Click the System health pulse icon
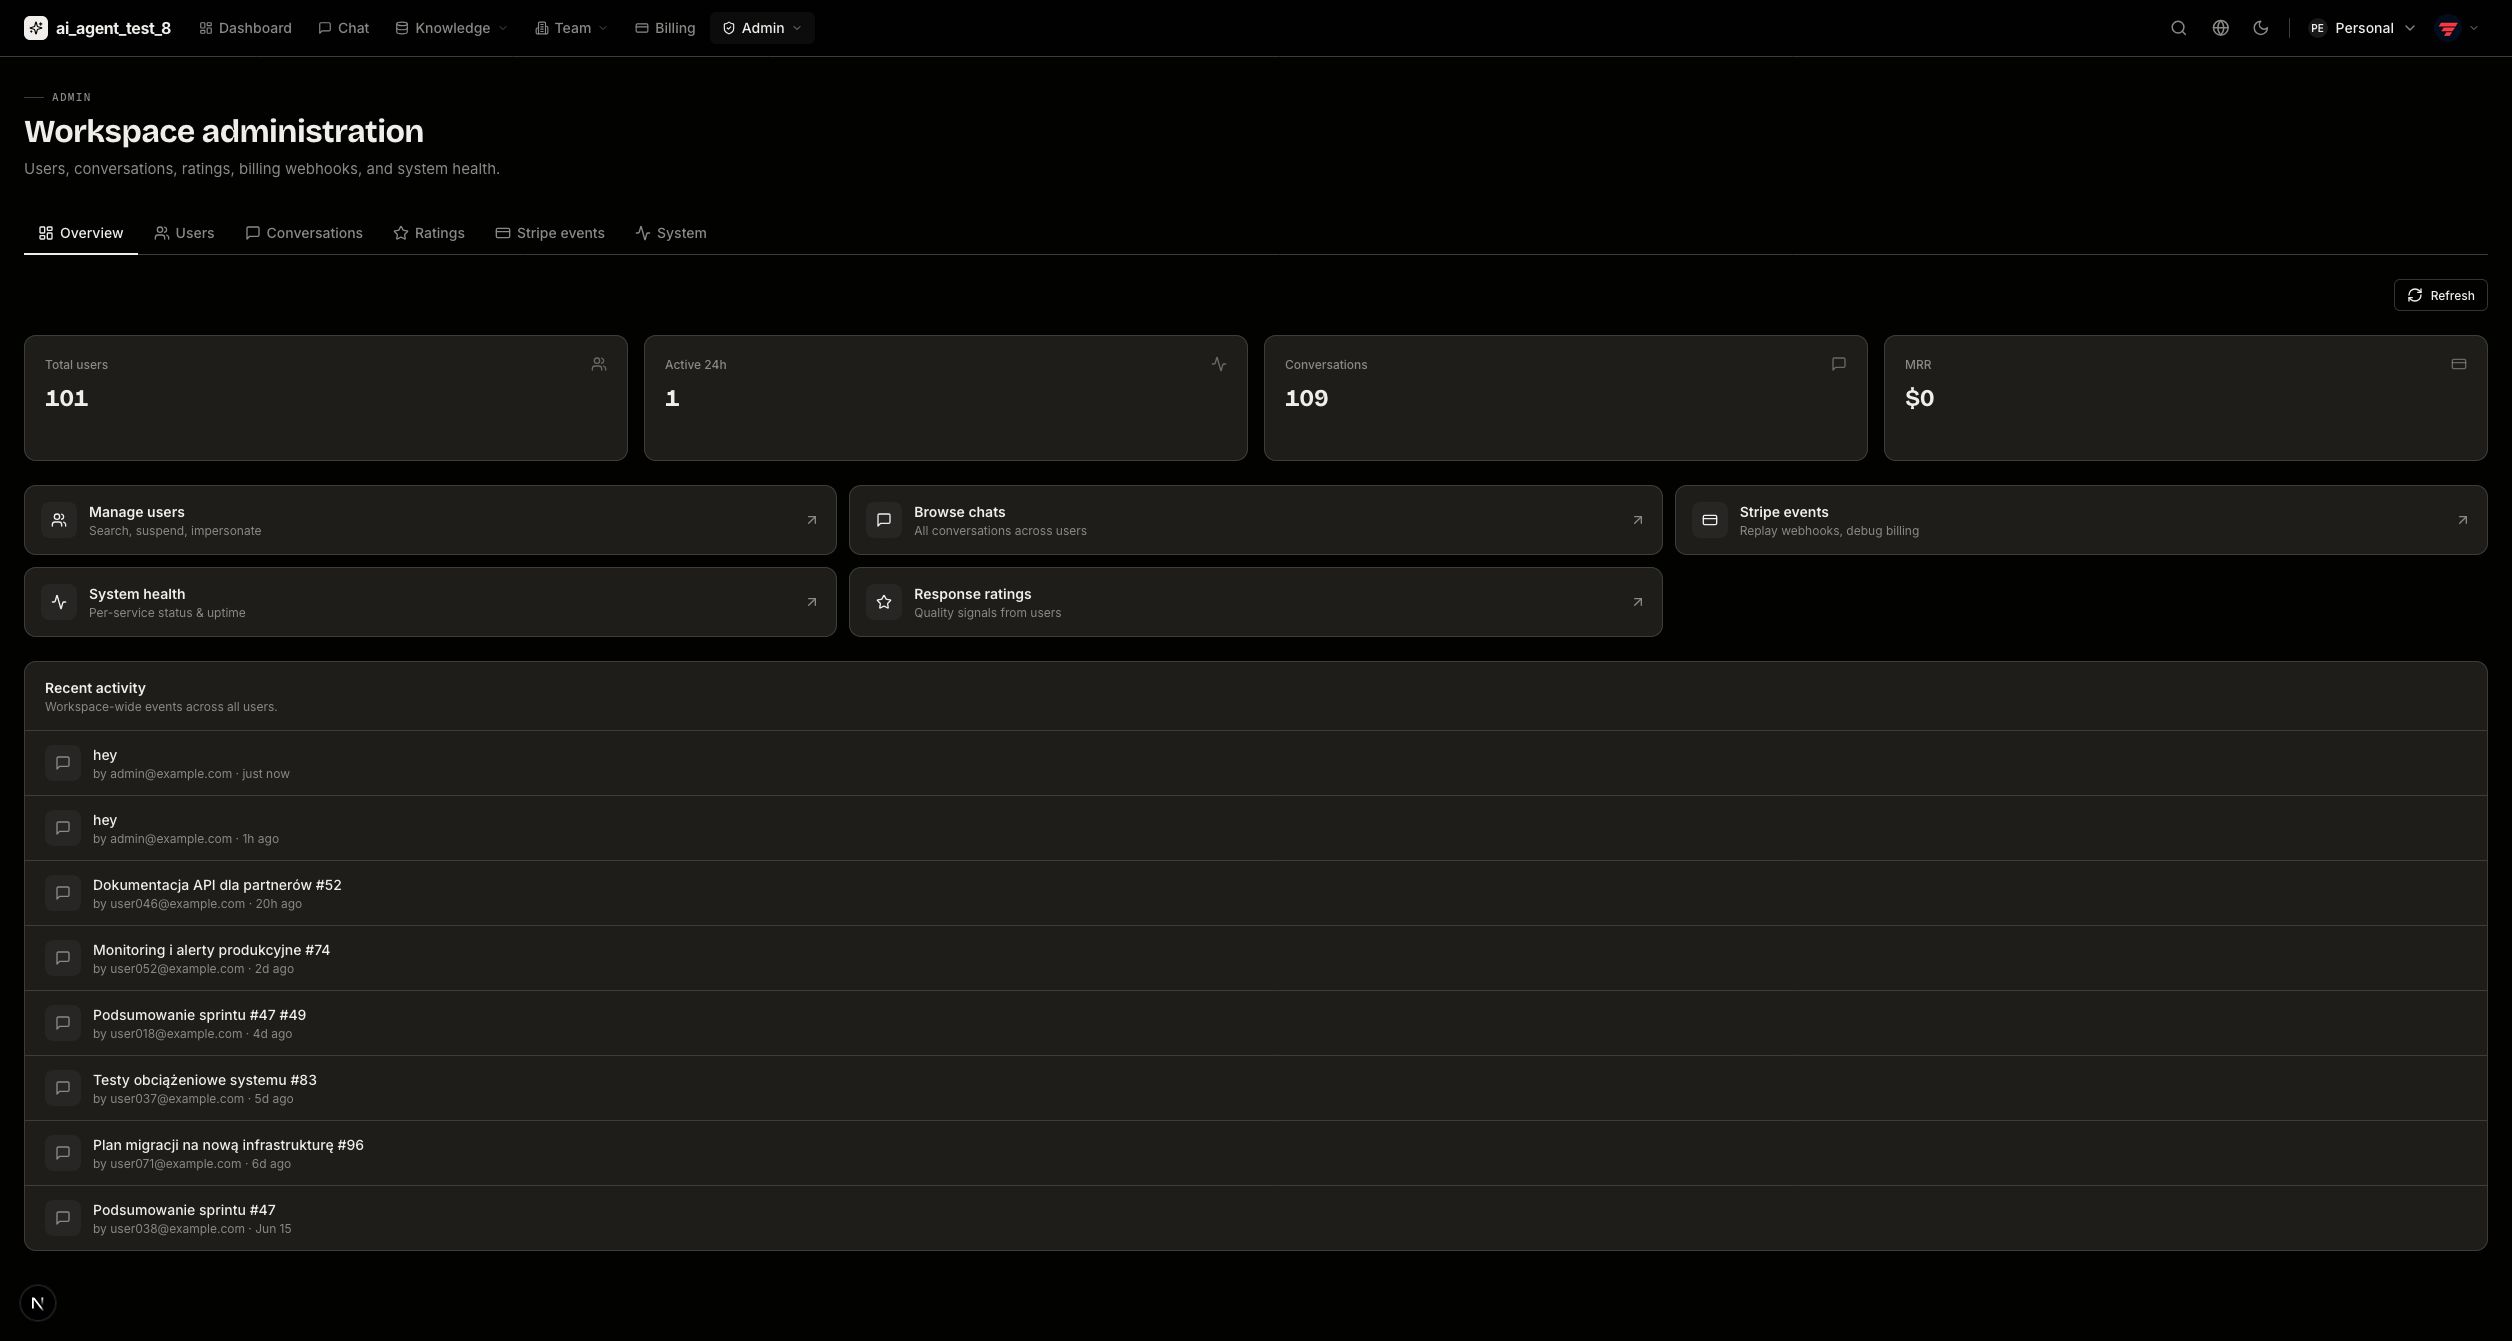Image resolution: width=2512 pixels, height=1341 pixels. (59, 602)
